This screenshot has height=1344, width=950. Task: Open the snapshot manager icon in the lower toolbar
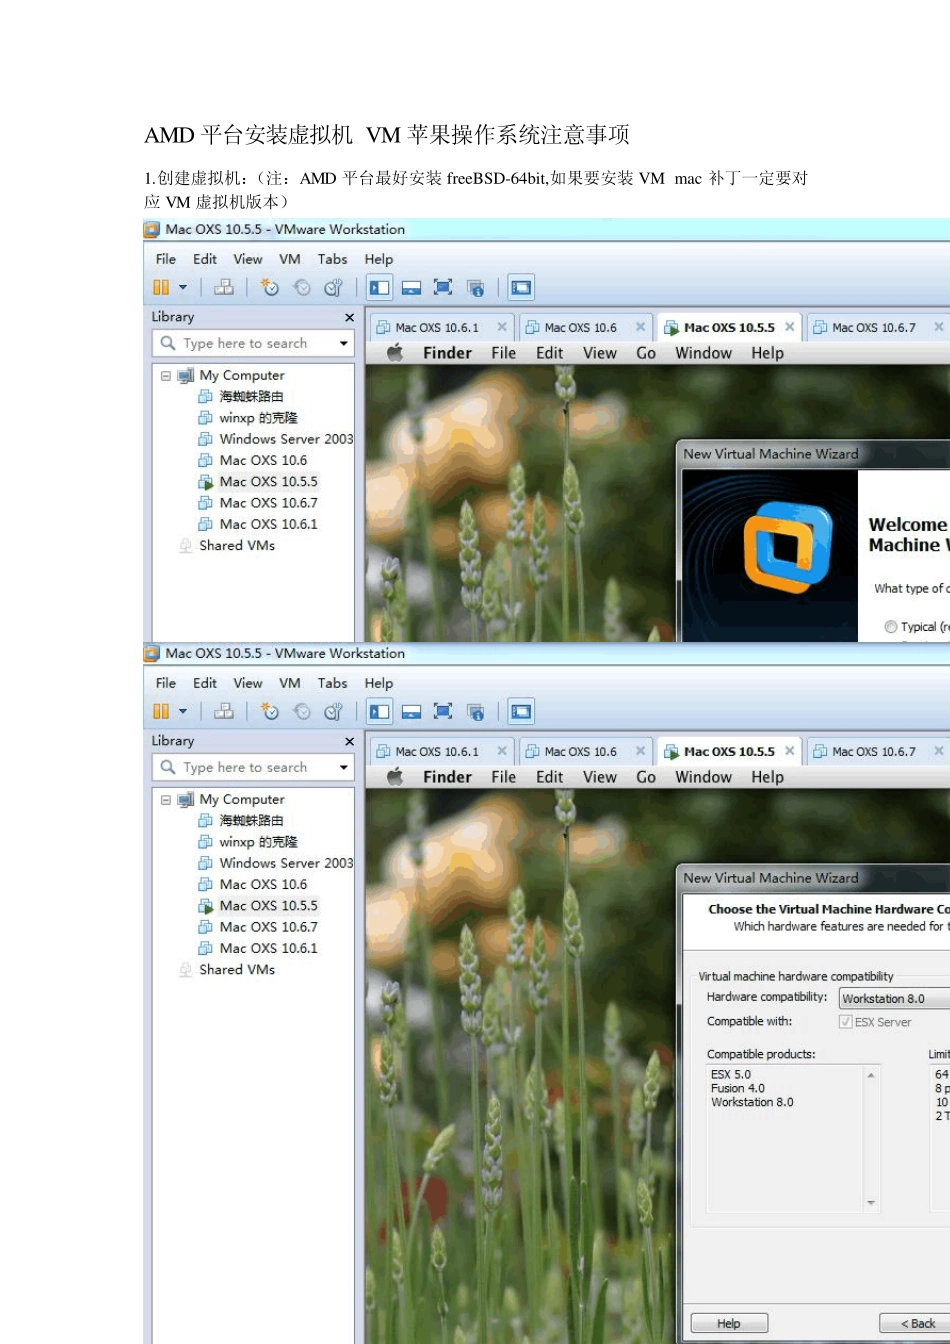(334, 712)
